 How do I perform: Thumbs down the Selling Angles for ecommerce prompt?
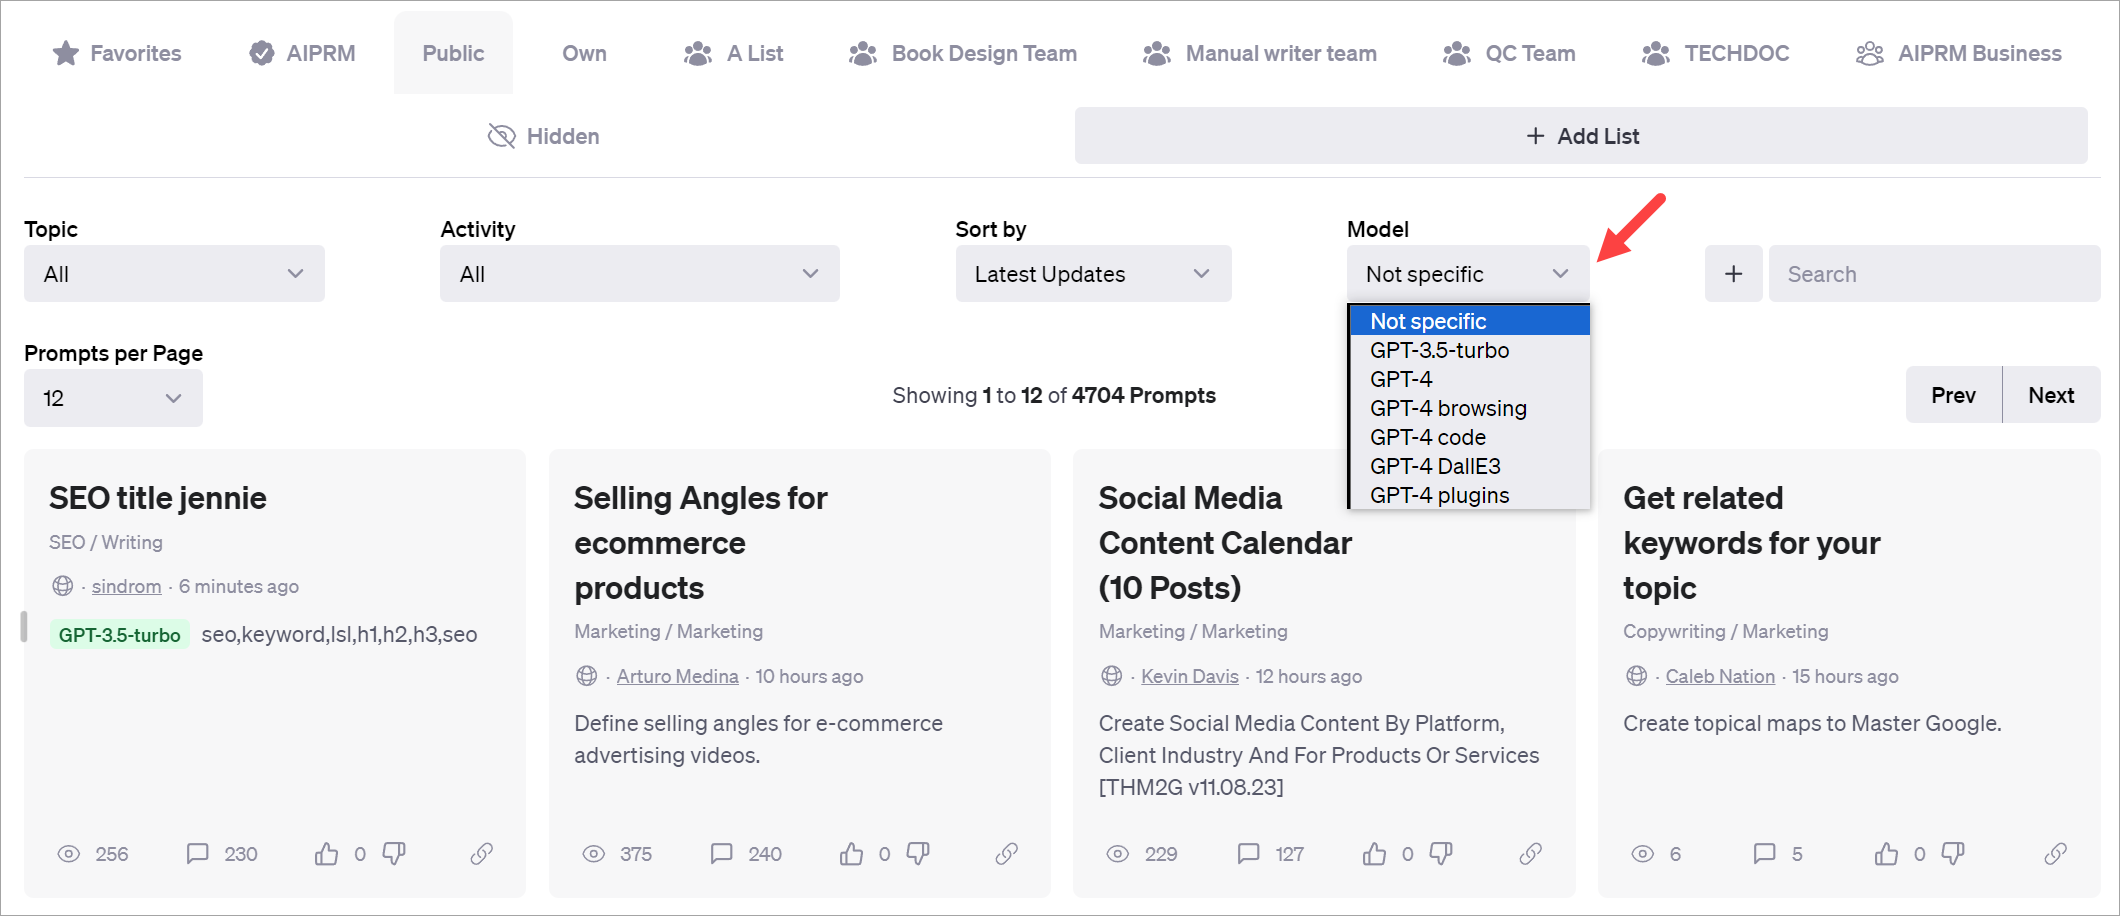click(x=918, y=853)
